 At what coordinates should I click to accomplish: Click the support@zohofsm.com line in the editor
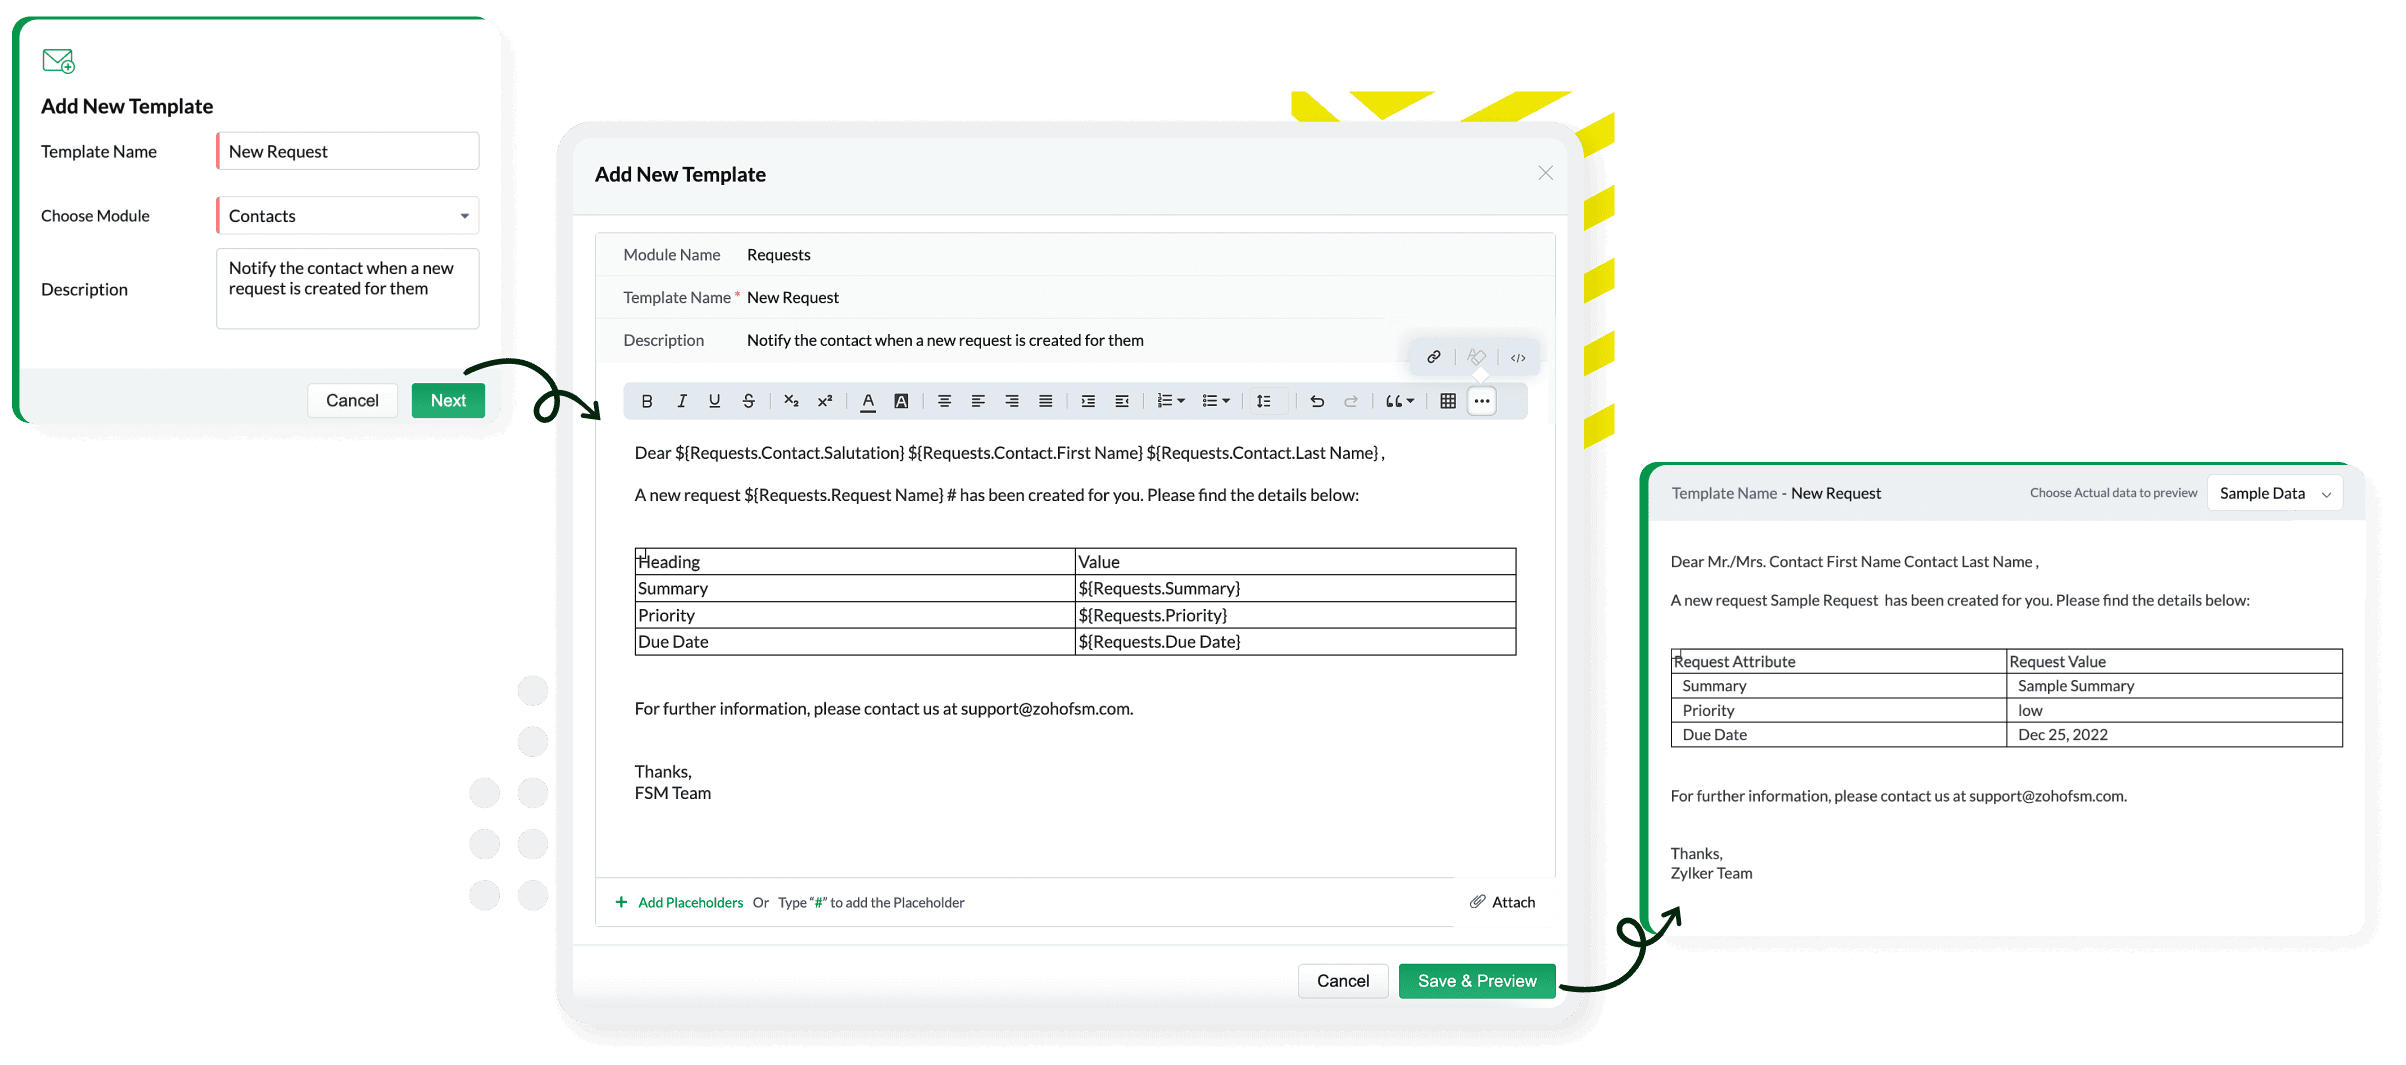(884, 708)
